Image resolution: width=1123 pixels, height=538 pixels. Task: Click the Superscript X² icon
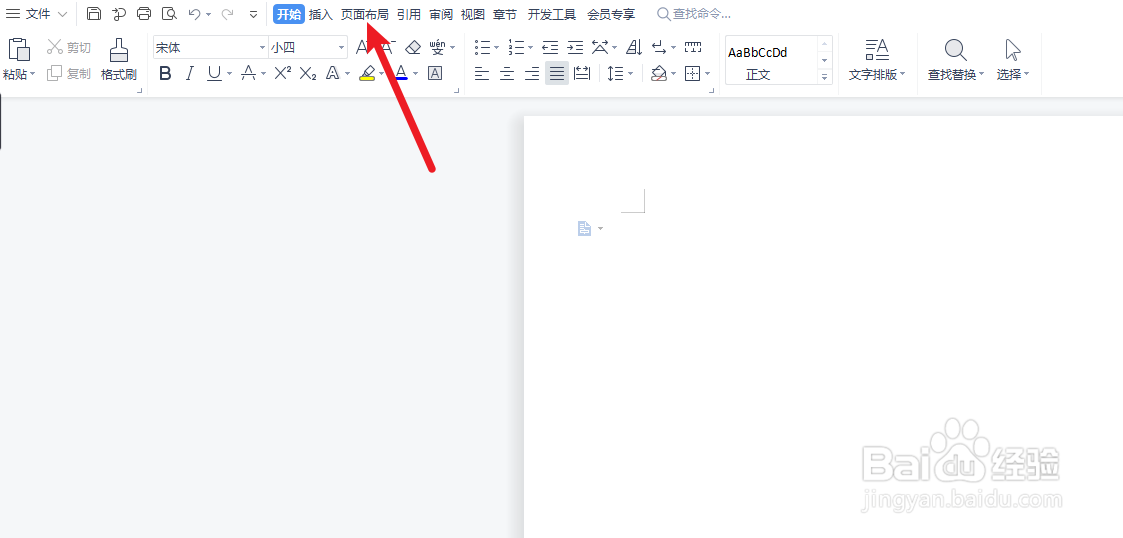pos(283,73)
